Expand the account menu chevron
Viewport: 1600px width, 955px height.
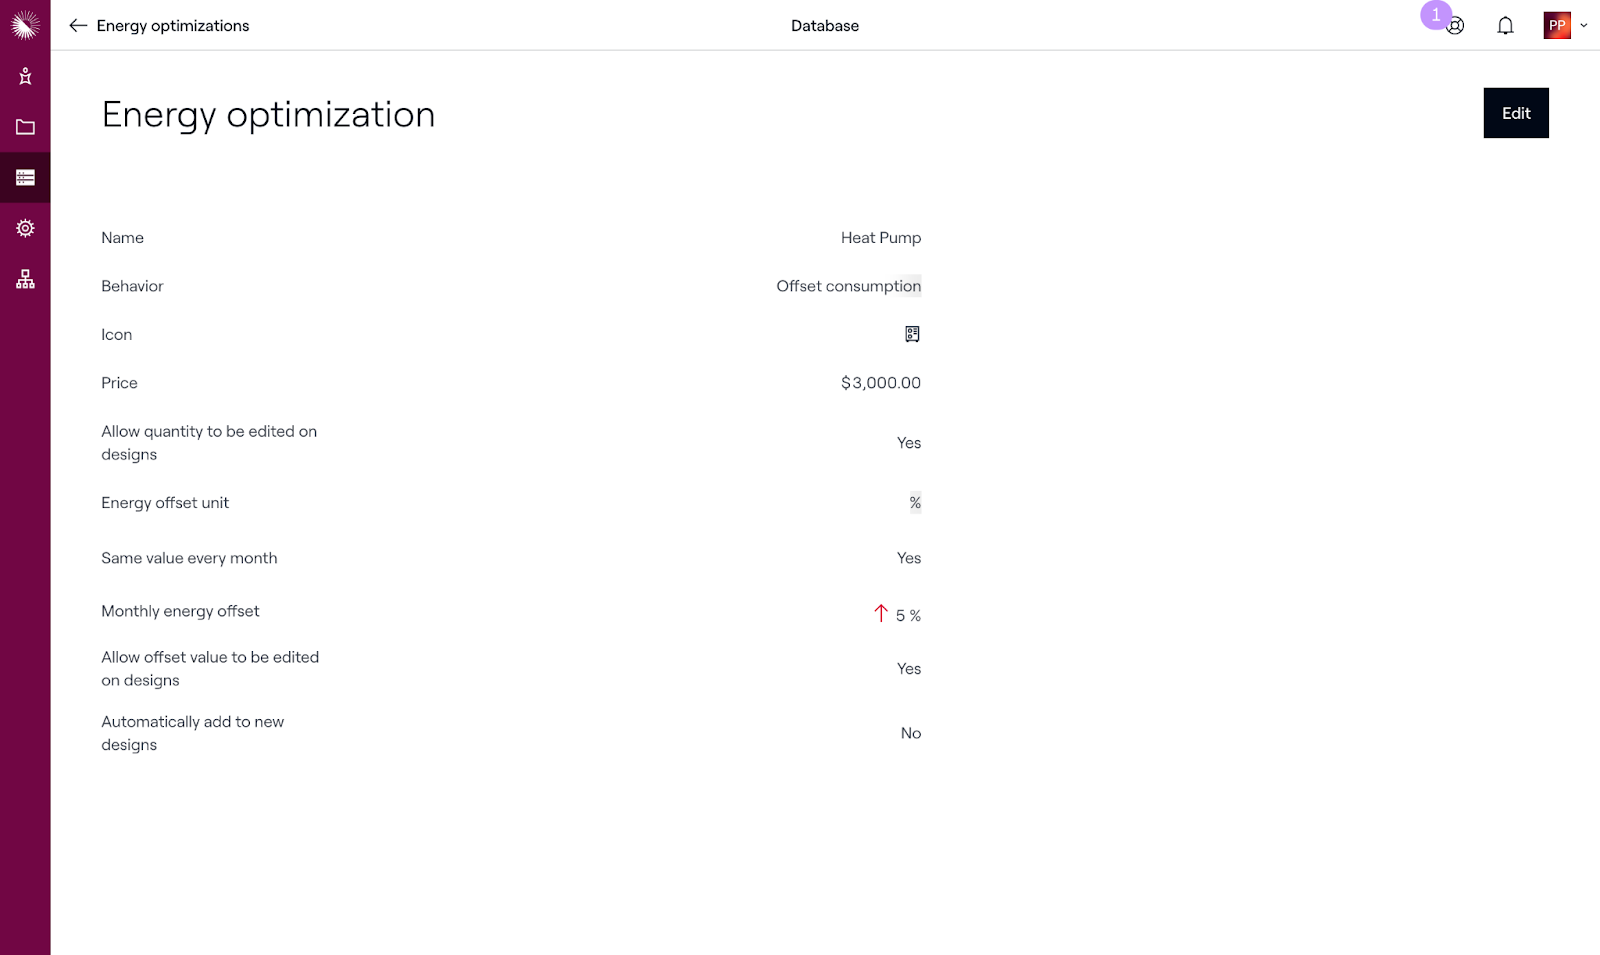[1583, 26]
